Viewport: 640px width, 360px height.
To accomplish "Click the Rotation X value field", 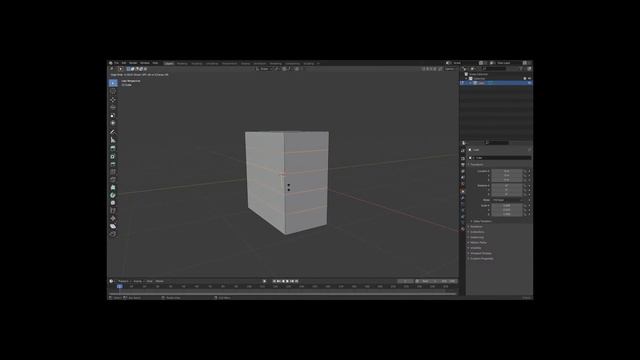I will [507, 186].
